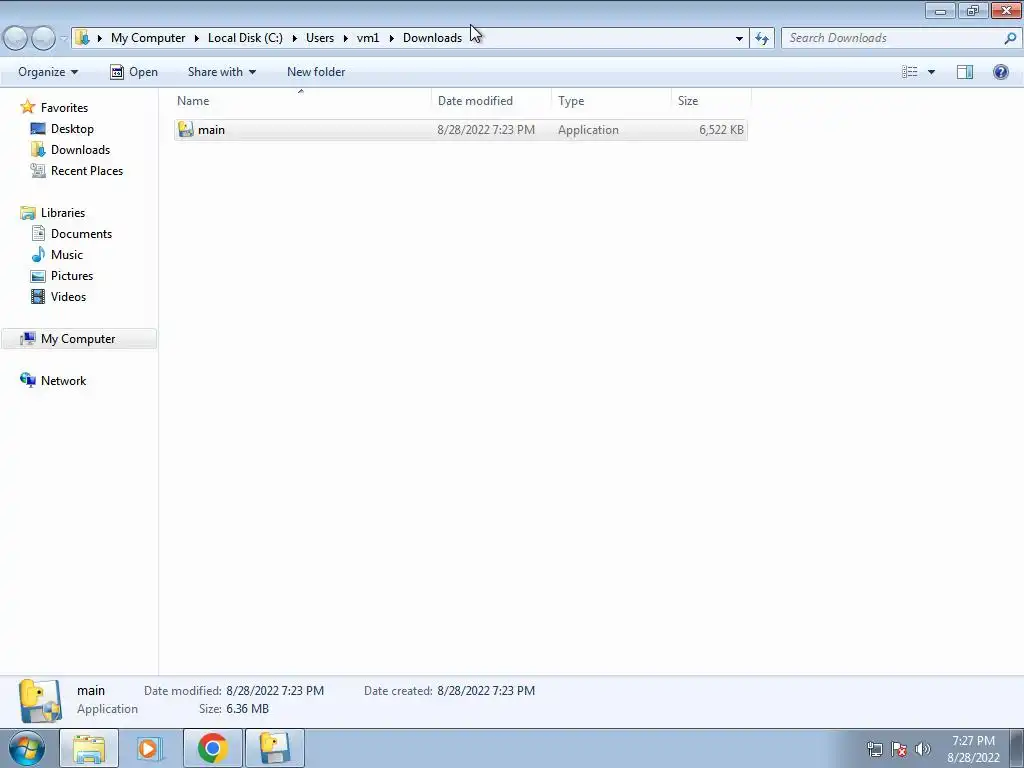Expand the arrow after My Computer in path
Image resolution: width=1024 pixels, height=768 pixels.
(x=197, y=38)
